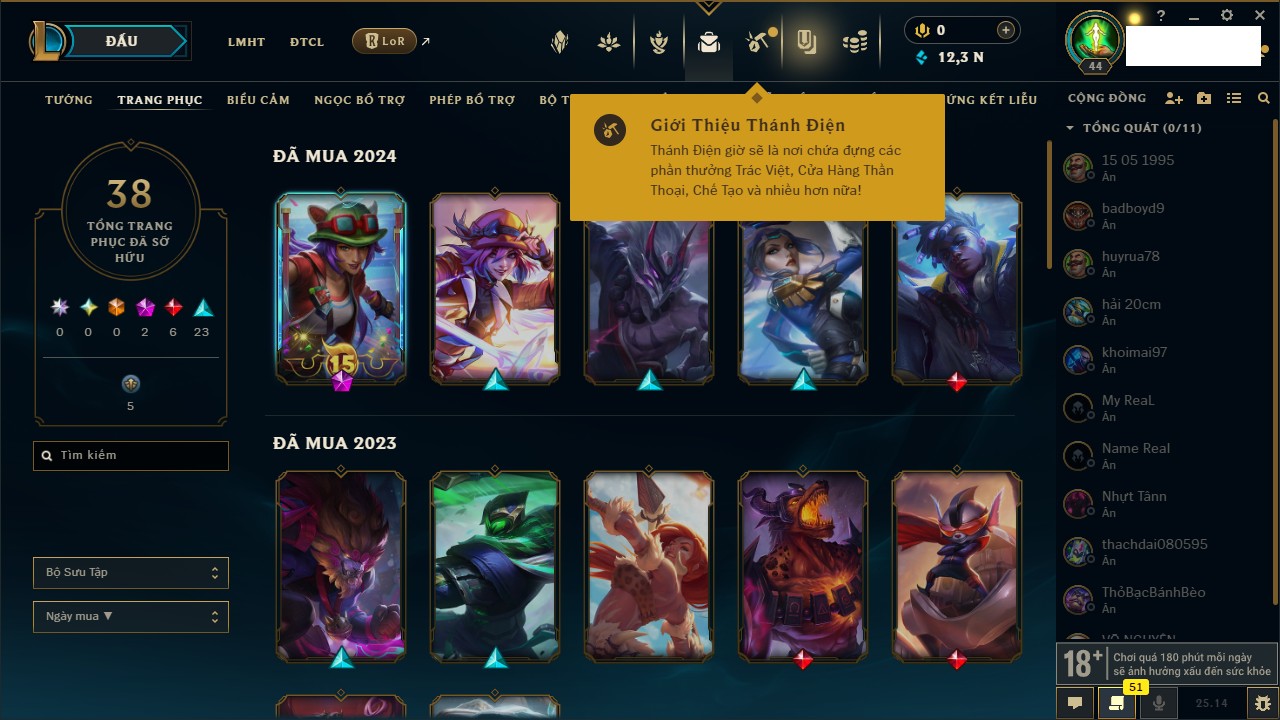Open the Store coins icon
Viewport: 1280px width, 720px height.
coord(854,42)
